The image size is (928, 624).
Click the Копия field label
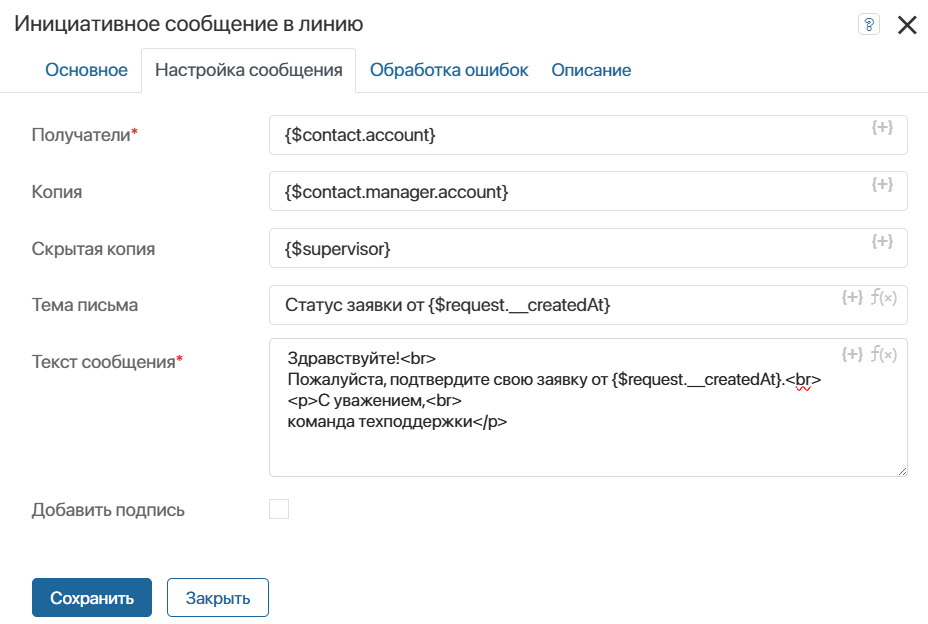pos(57,192)
